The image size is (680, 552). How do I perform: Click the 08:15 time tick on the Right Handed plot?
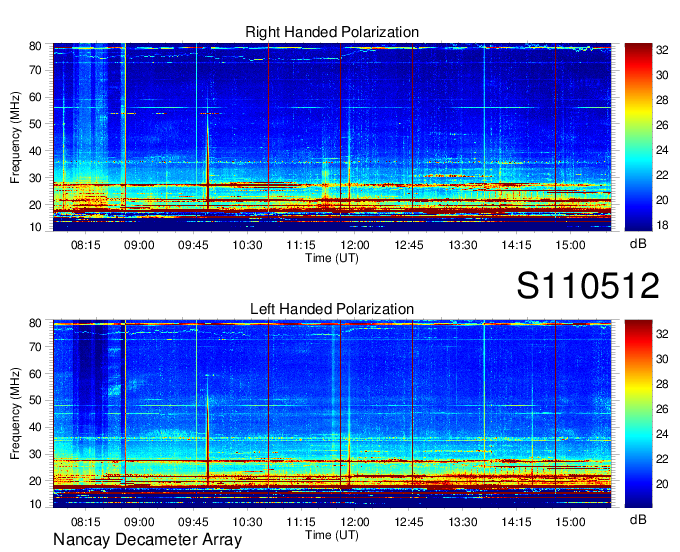[85, 245]
